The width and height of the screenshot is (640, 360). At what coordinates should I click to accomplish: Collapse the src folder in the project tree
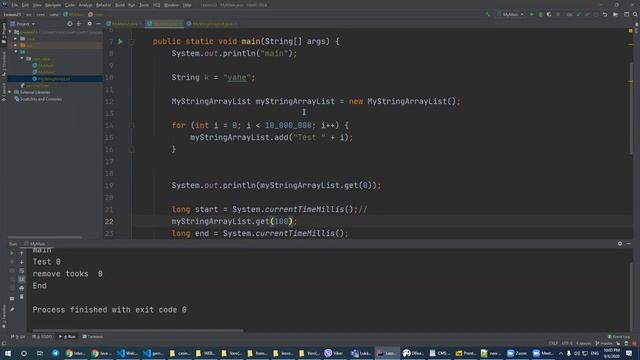[x=16, y=52]
